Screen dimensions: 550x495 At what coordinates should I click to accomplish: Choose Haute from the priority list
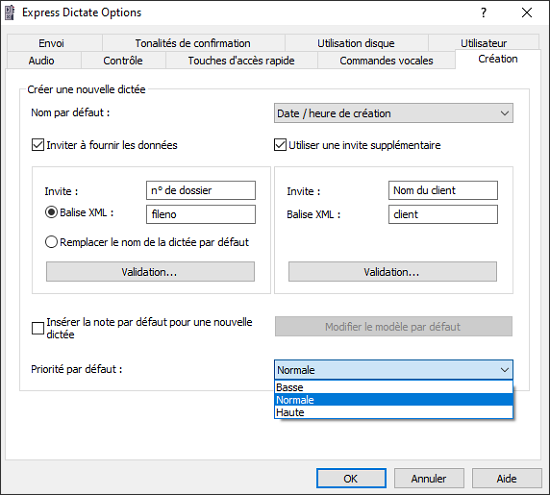tap(394, 412)
